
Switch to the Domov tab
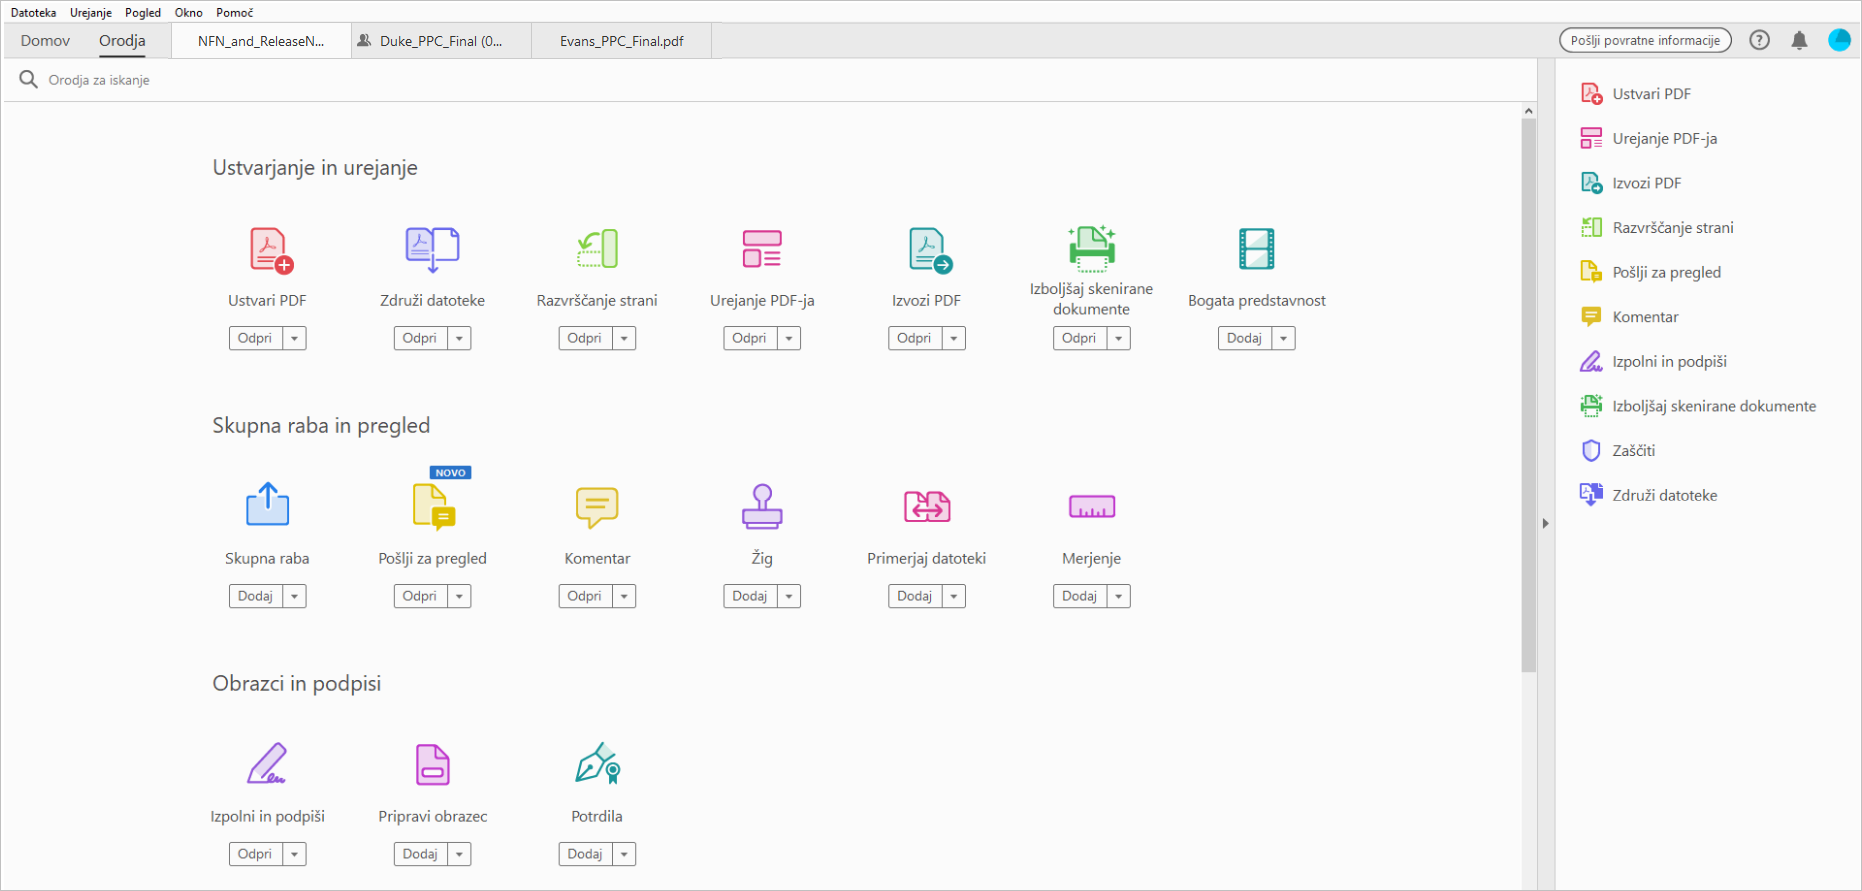[45, 41]
